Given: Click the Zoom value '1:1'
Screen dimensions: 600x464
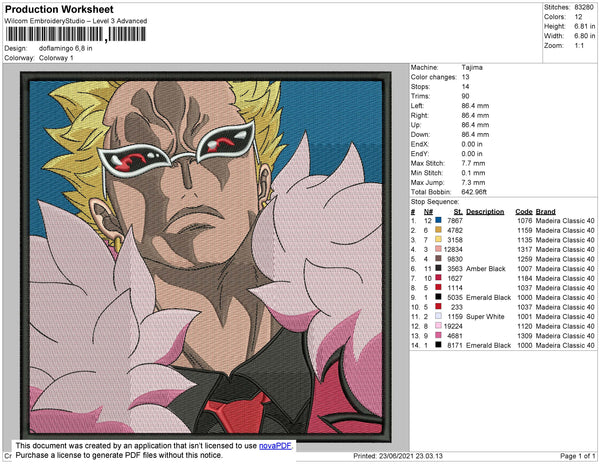Looking at the screenshot, I should coord(579,46).
